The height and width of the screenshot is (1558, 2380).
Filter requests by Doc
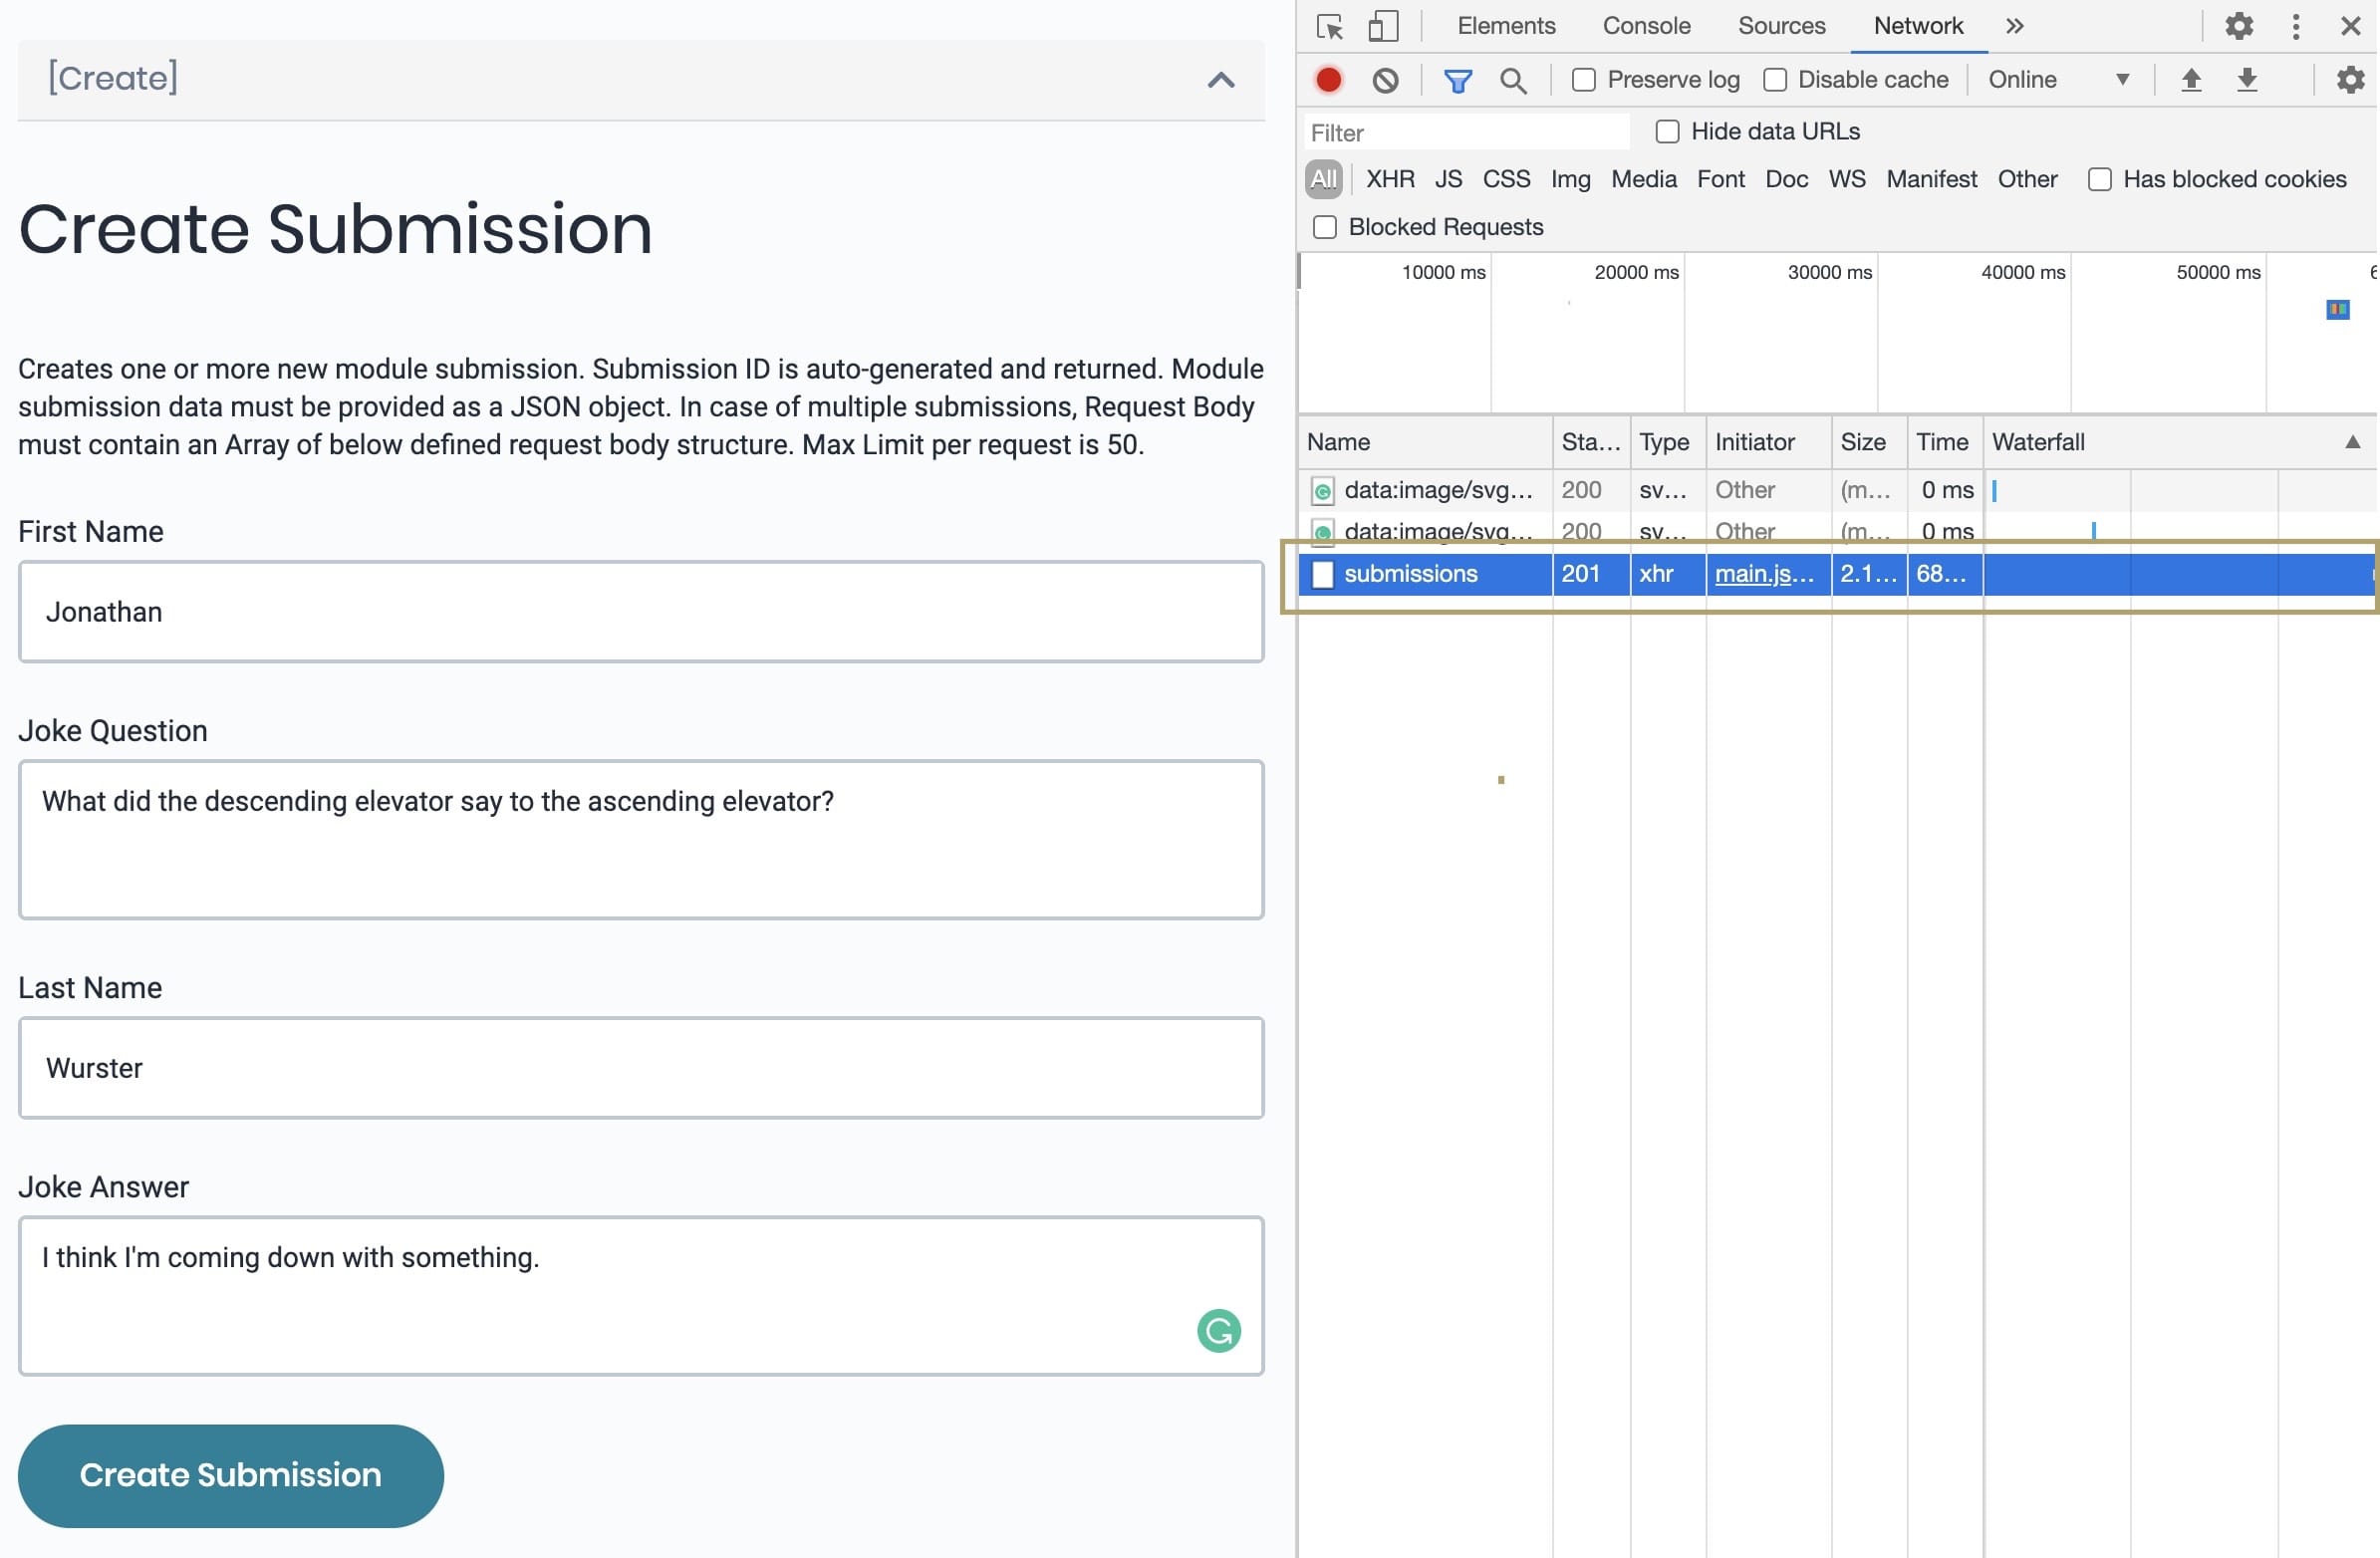point(1786,179)
